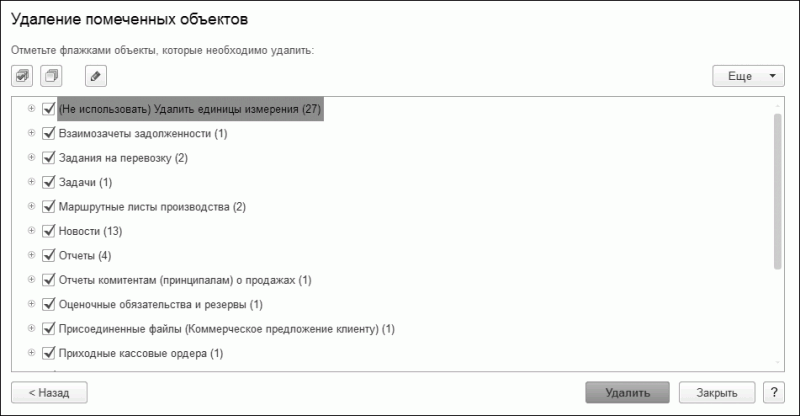Screen dimensions: 800x416
Task: Click the uncheck all objects icon
Action: pos(50,76)
